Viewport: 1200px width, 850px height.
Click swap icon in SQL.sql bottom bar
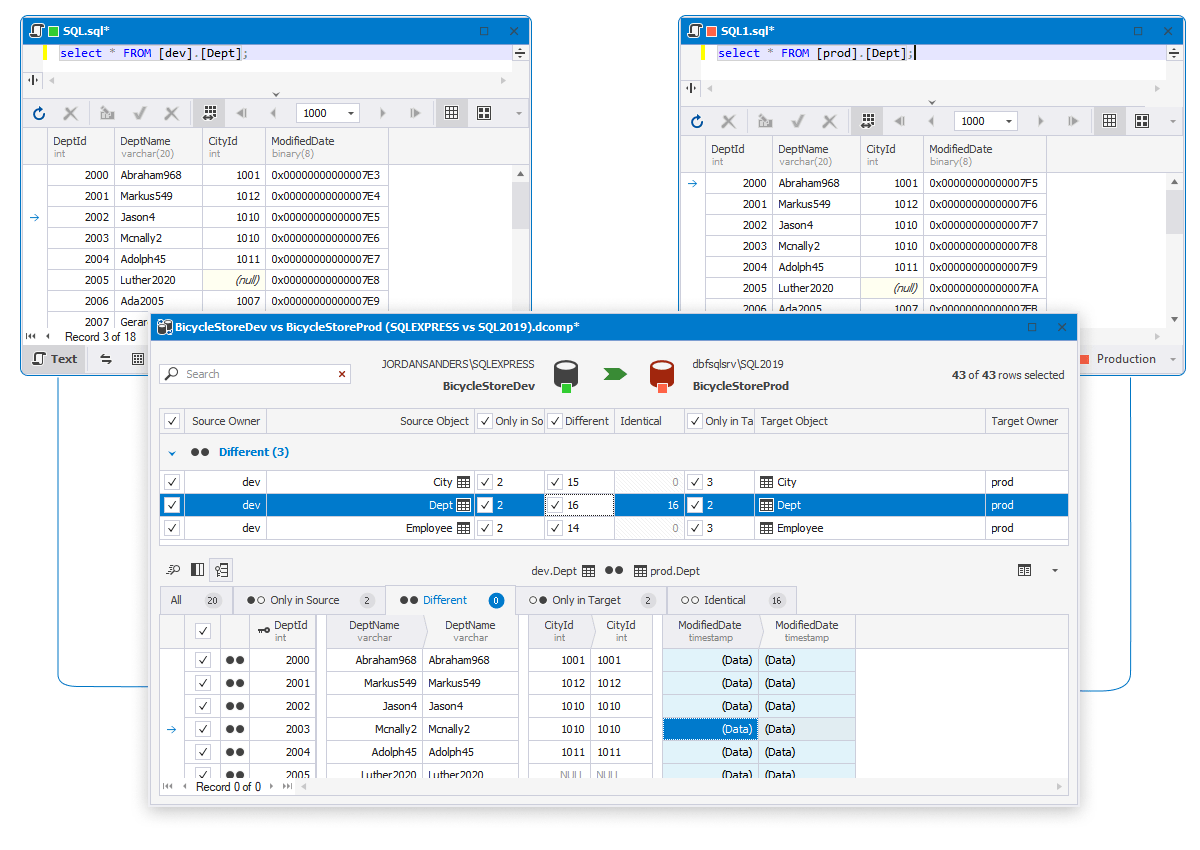tap(106, 359)
